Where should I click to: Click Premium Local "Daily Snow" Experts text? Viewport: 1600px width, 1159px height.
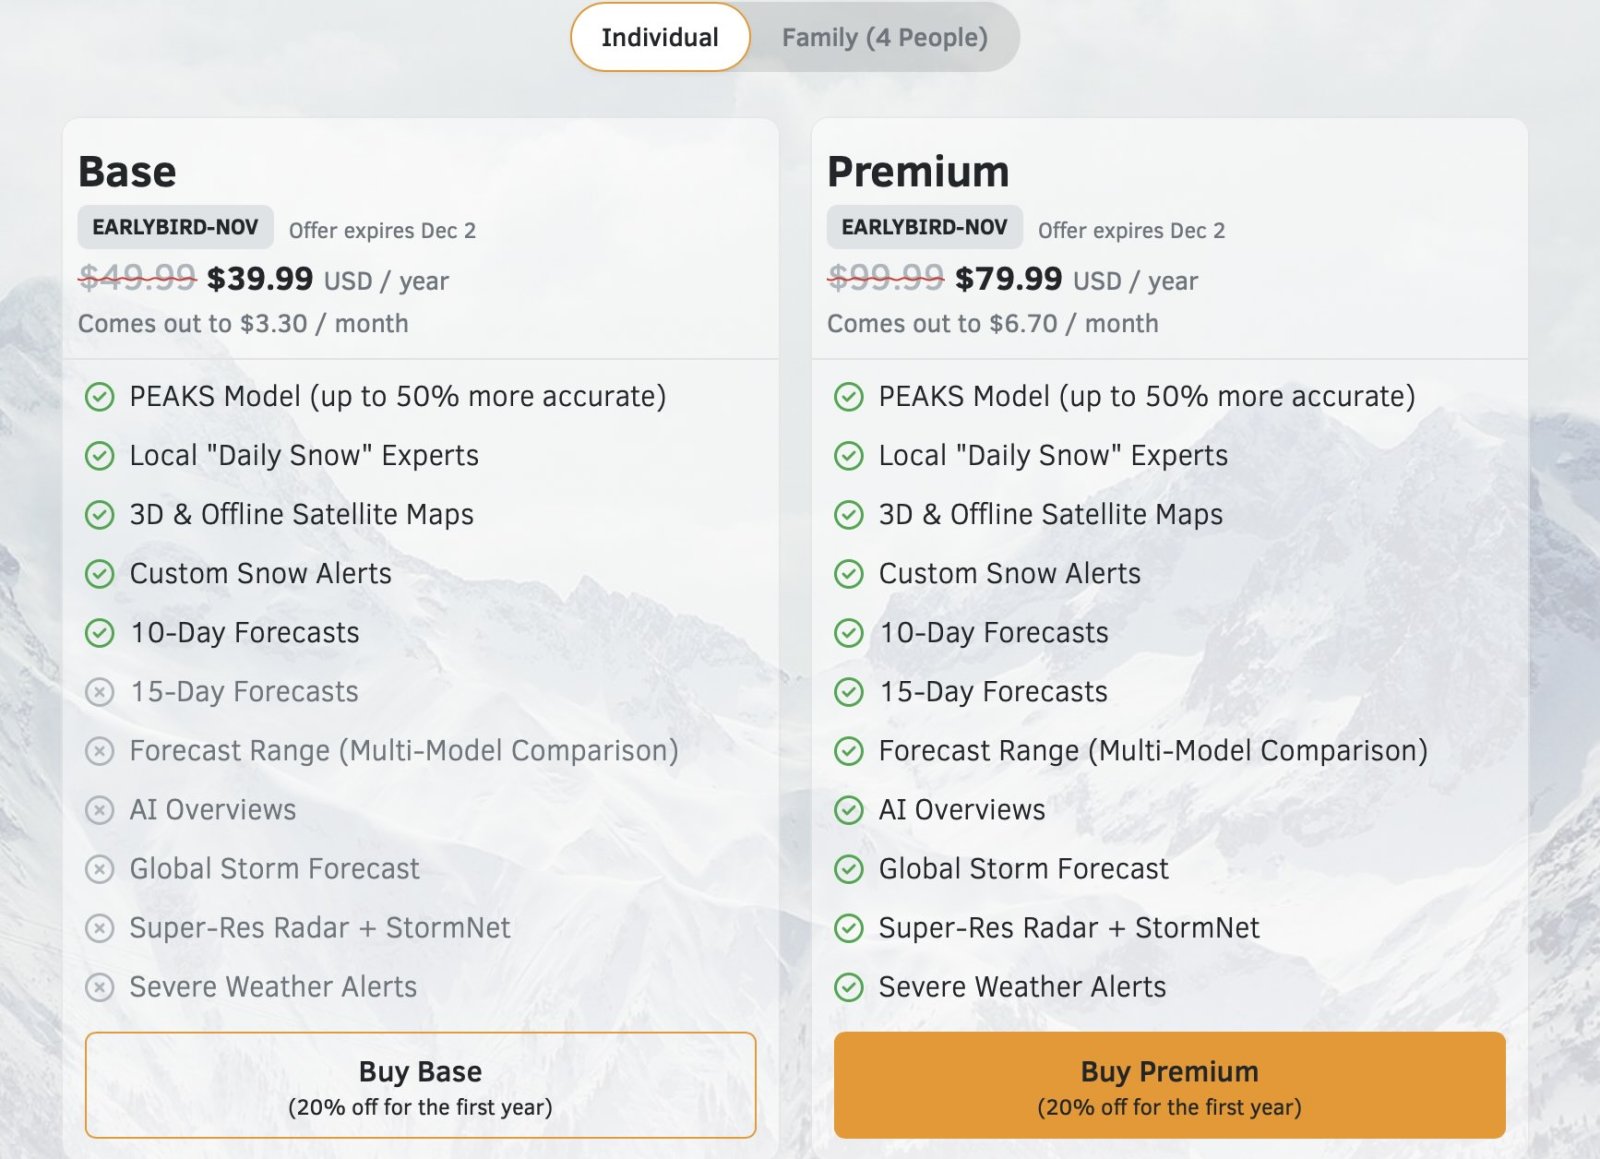(1052, 456)
